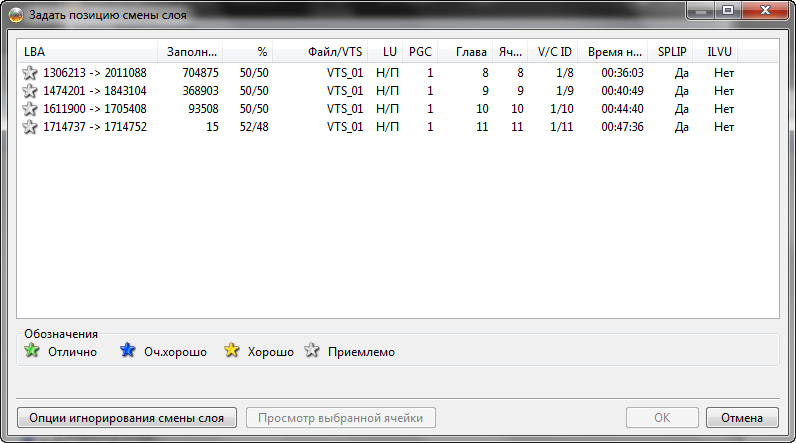Click the SPLIP column header
The width and height of the screenshot is (796, 443).
672,51
